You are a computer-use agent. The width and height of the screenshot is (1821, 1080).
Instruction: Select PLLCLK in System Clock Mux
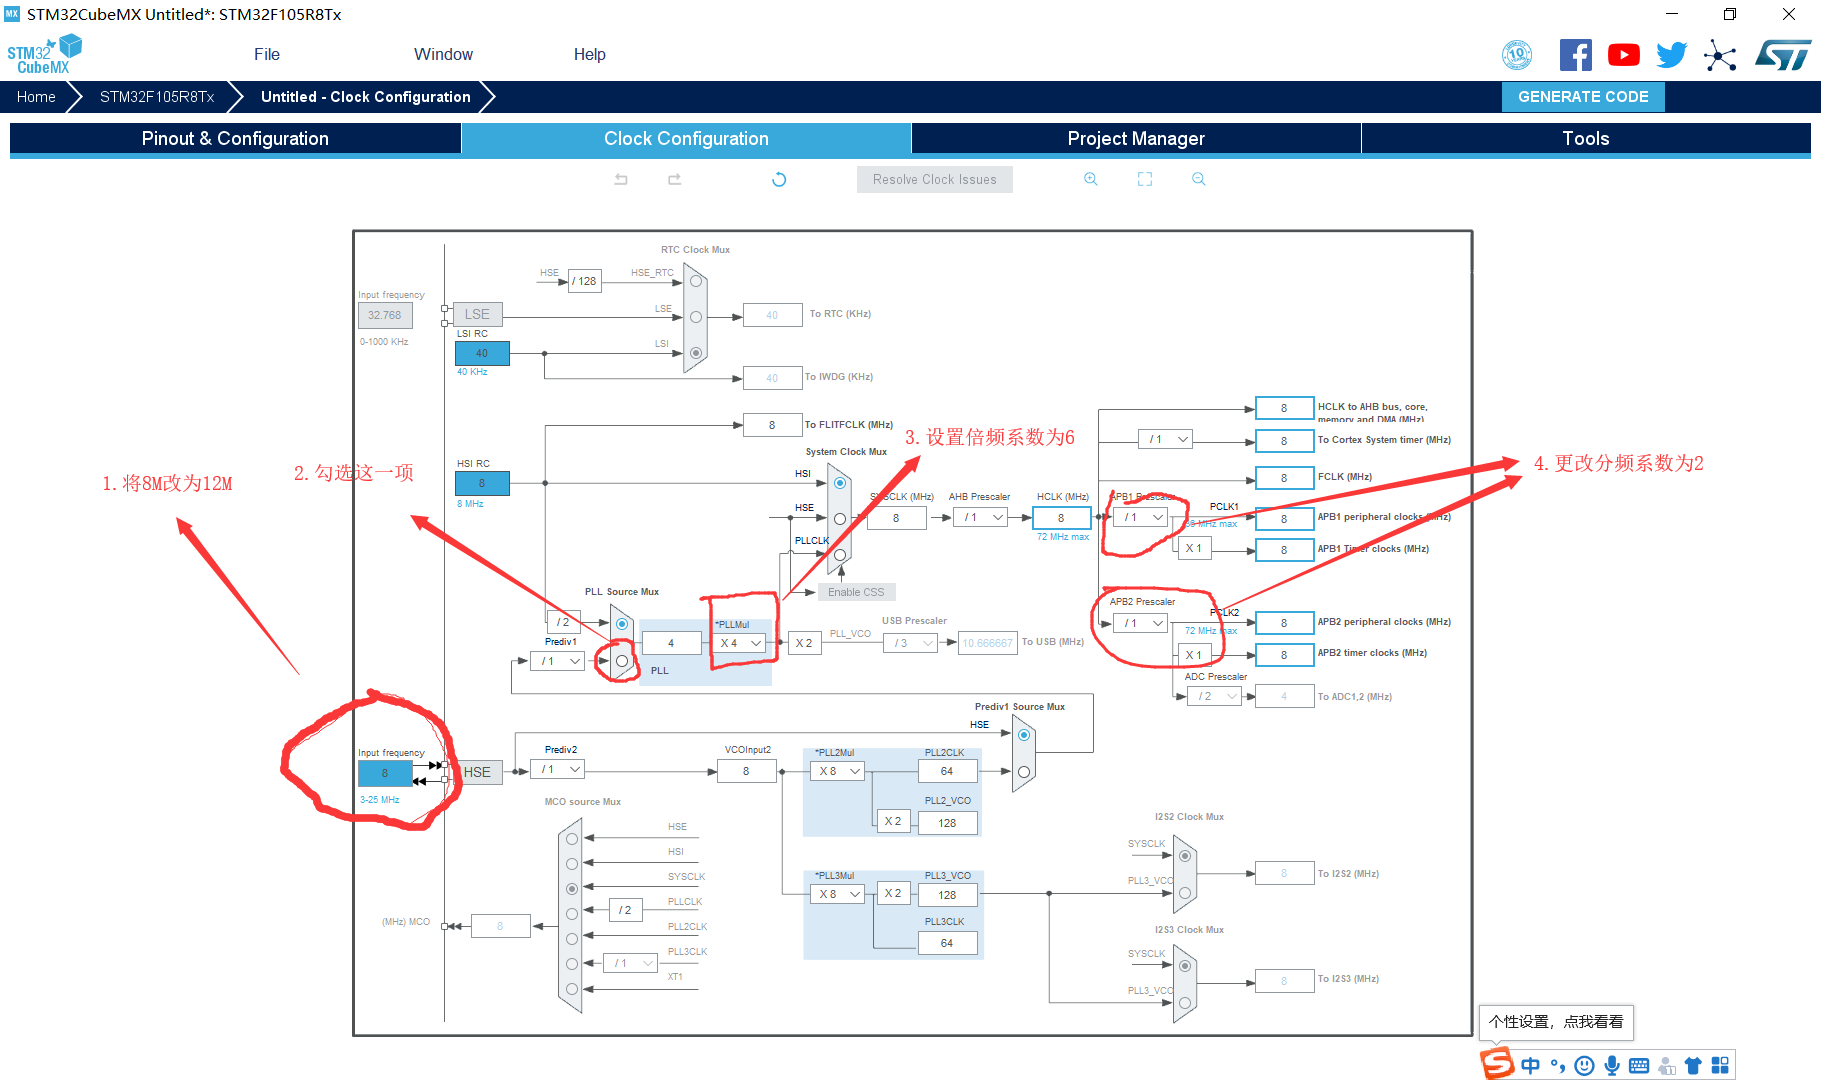point(840,554)
